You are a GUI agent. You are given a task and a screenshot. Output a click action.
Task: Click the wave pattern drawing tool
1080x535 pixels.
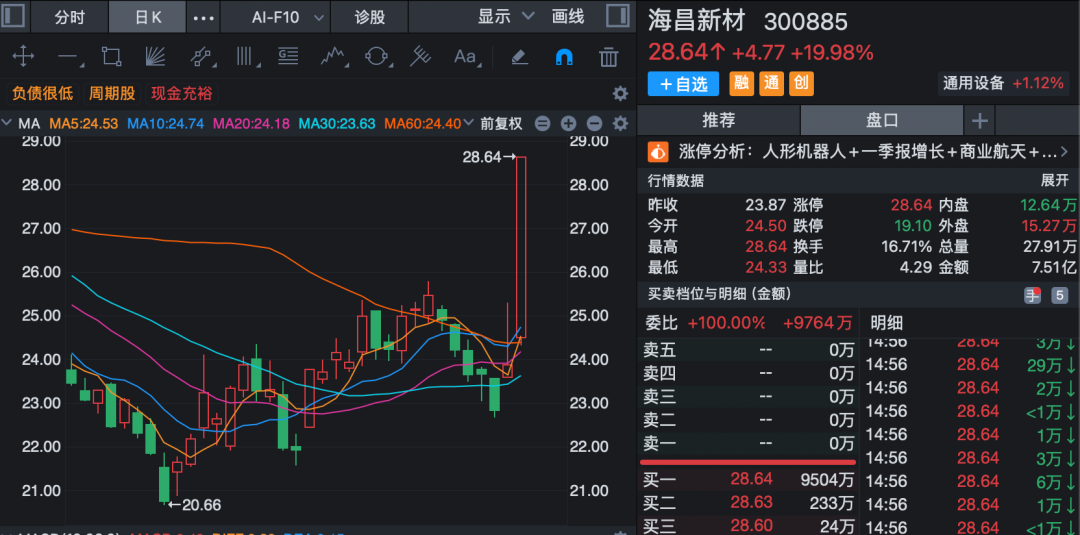332,57
